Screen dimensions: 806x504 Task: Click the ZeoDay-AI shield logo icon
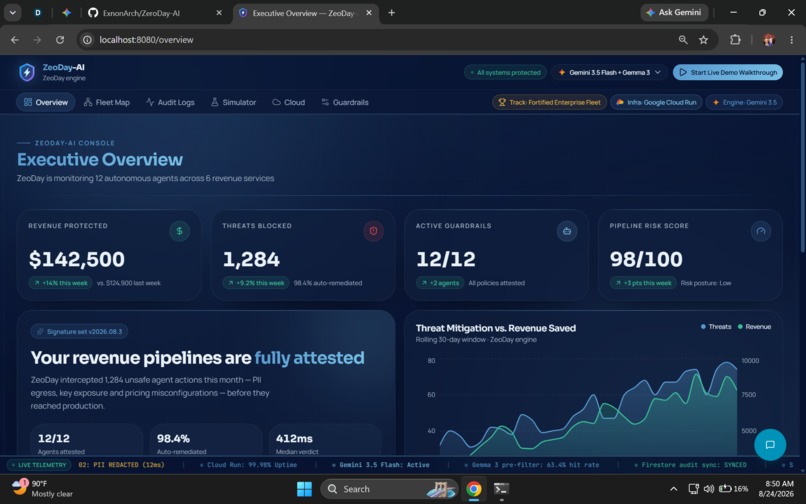(x=27, y=73)
